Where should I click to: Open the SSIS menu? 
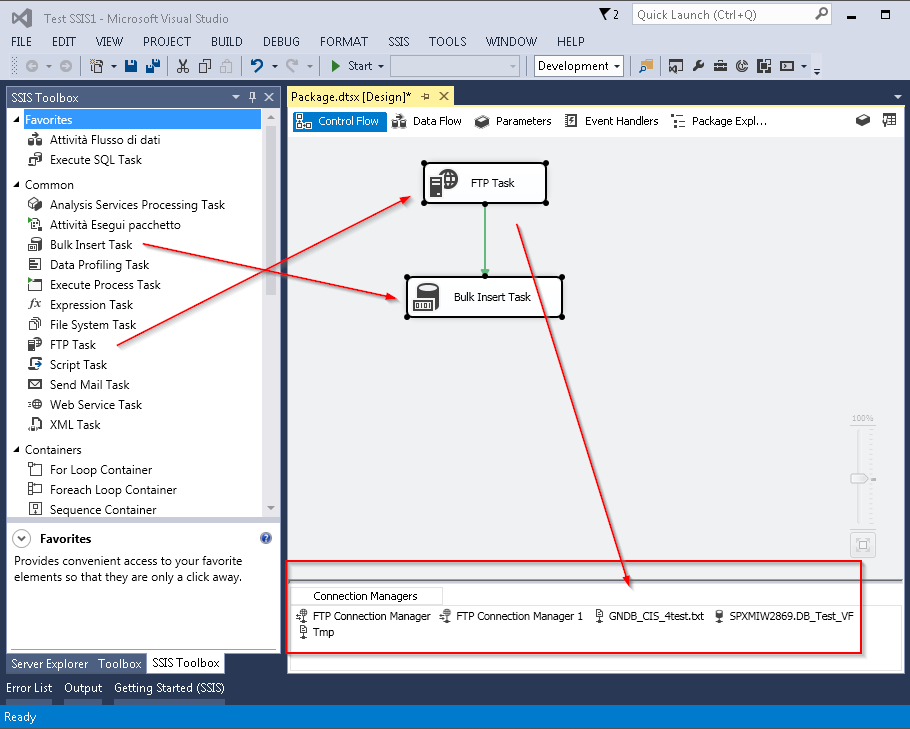[398, 41]
